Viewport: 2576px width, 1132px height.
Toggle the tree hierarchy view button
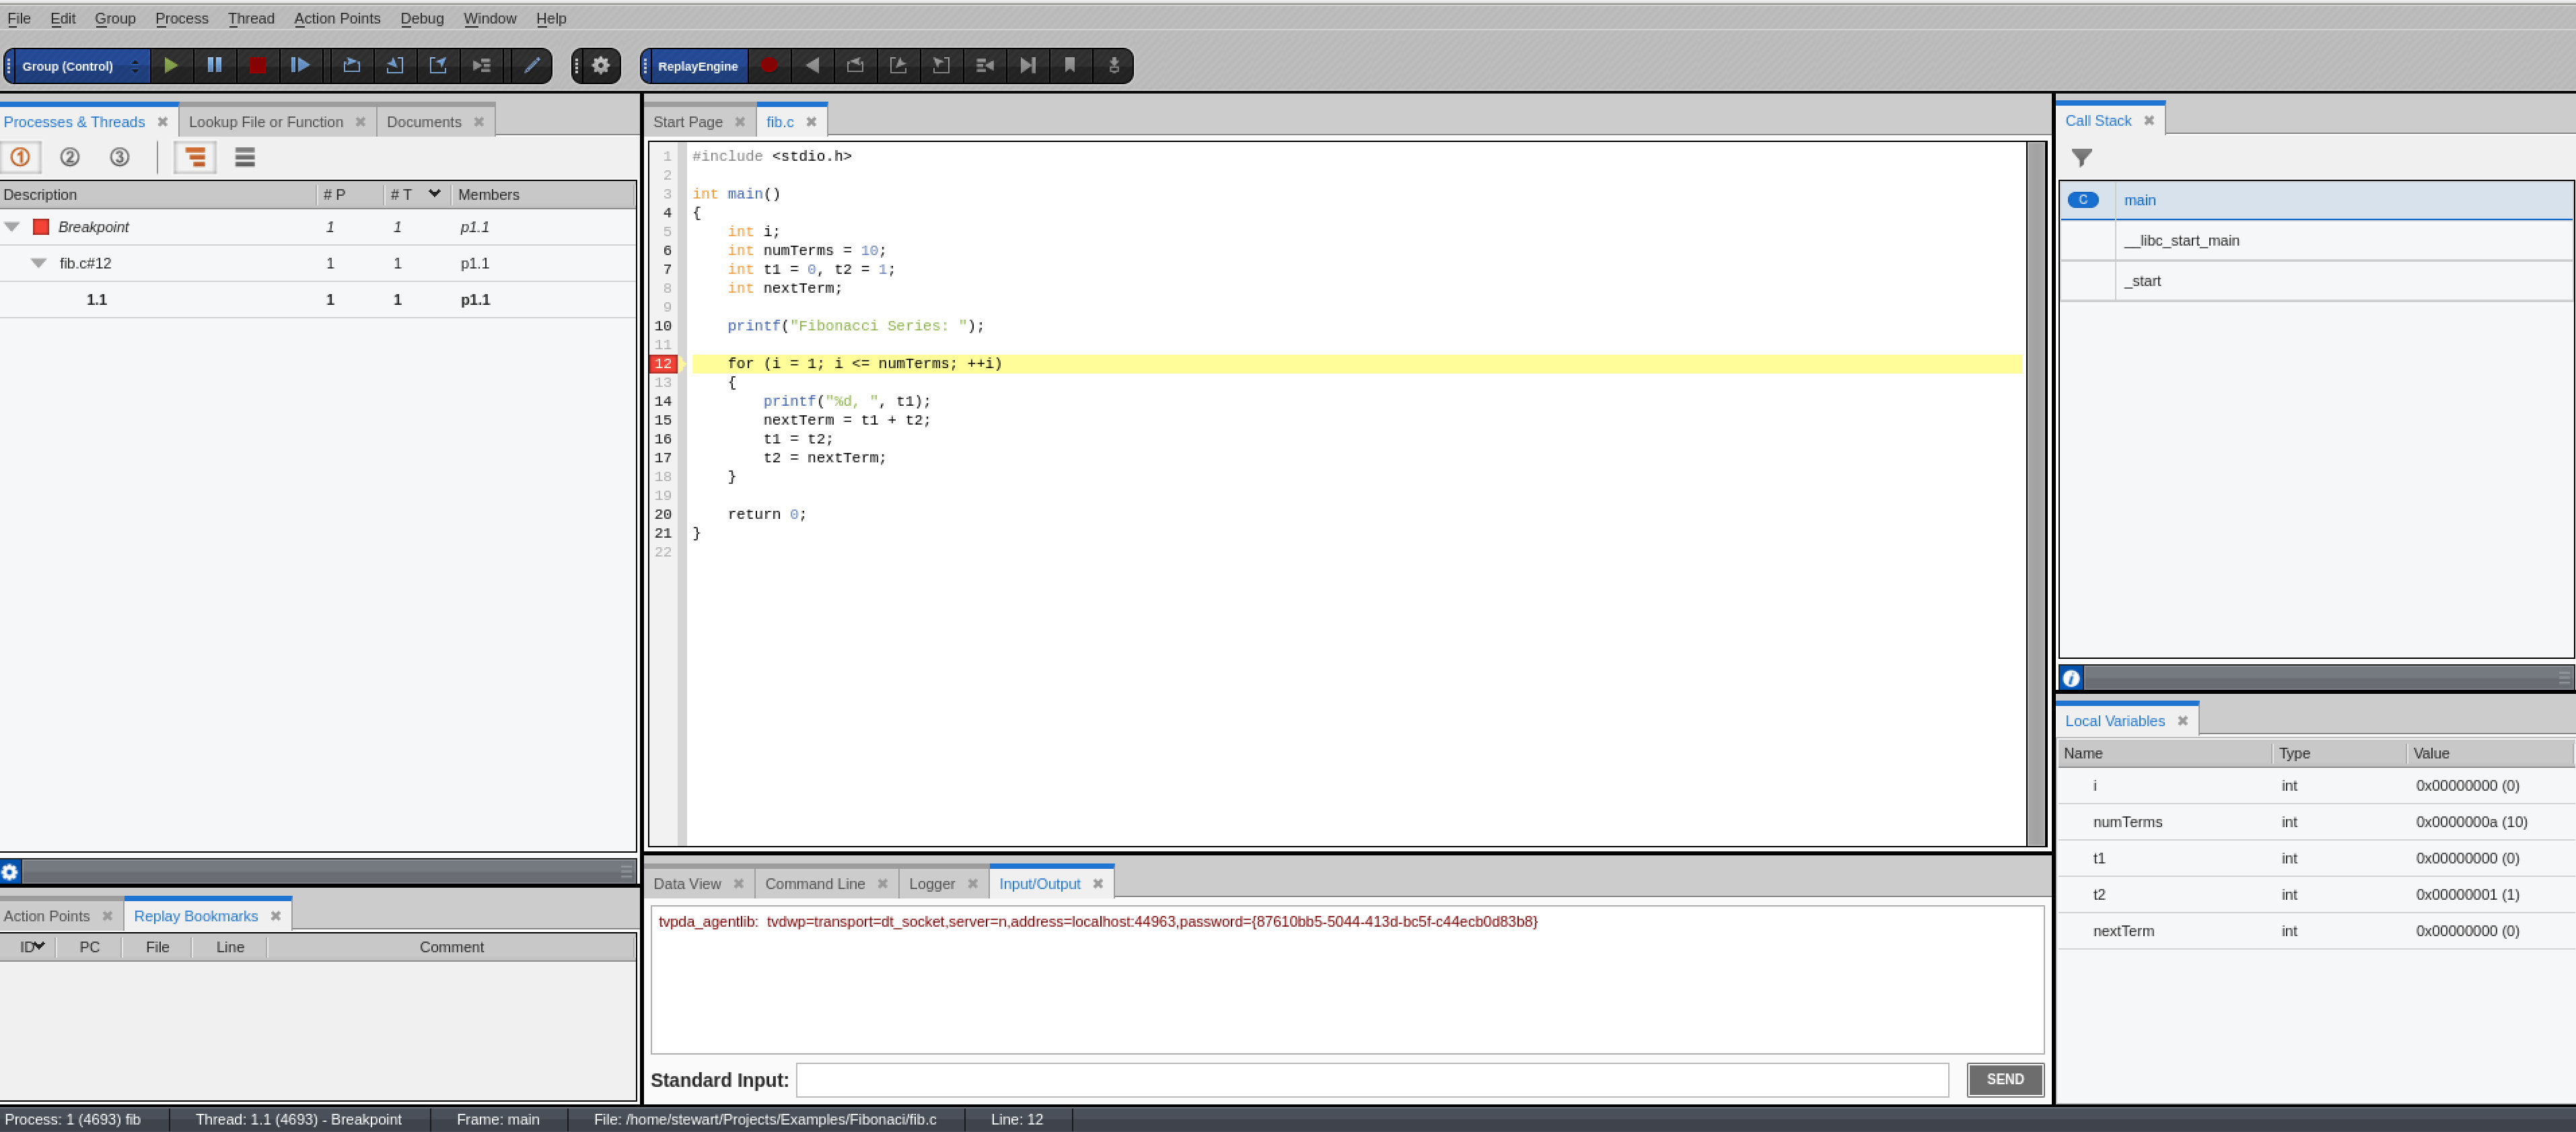pyautogui.click(x=195, y=157)
